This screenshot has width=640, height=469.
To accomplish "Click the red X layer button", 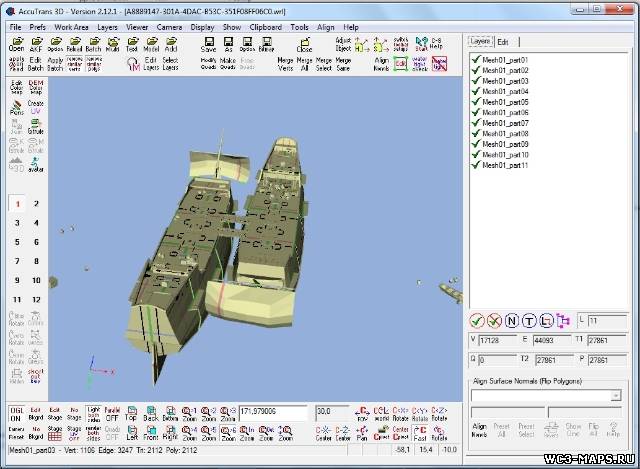I will 496,320.
